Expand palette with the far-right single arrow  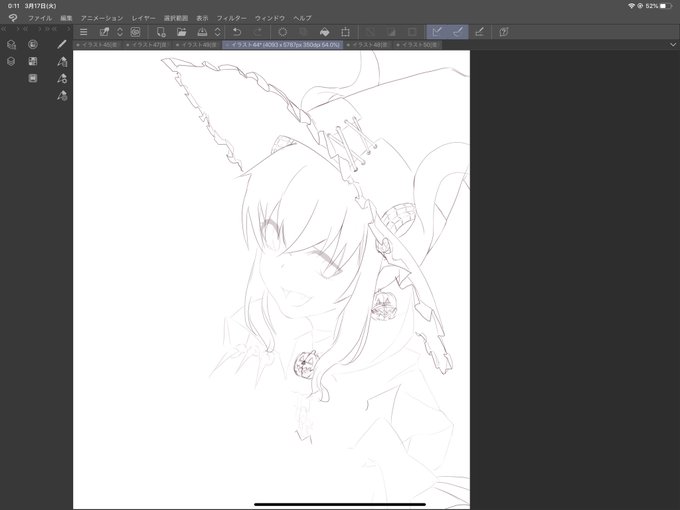click(x=69, y=29)
